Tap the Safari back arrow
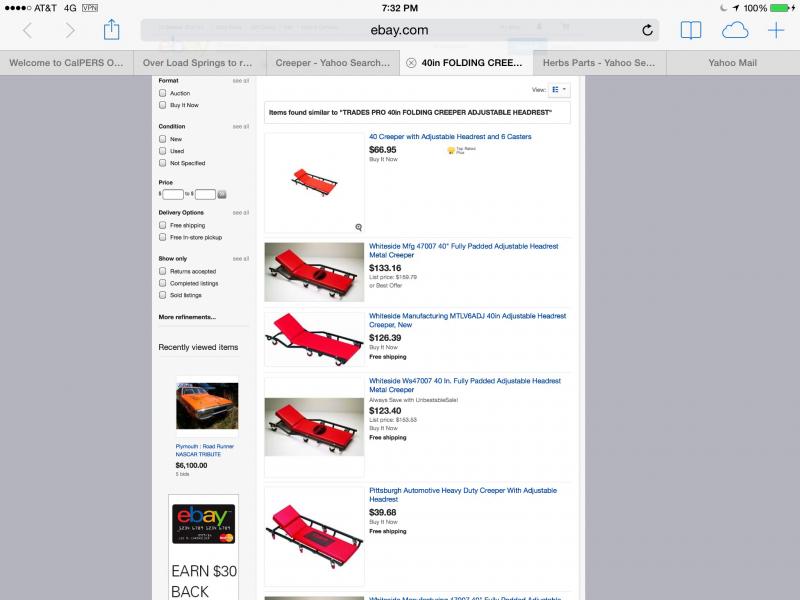Viewport: 800px width, 600px height. tap(28, 31)
